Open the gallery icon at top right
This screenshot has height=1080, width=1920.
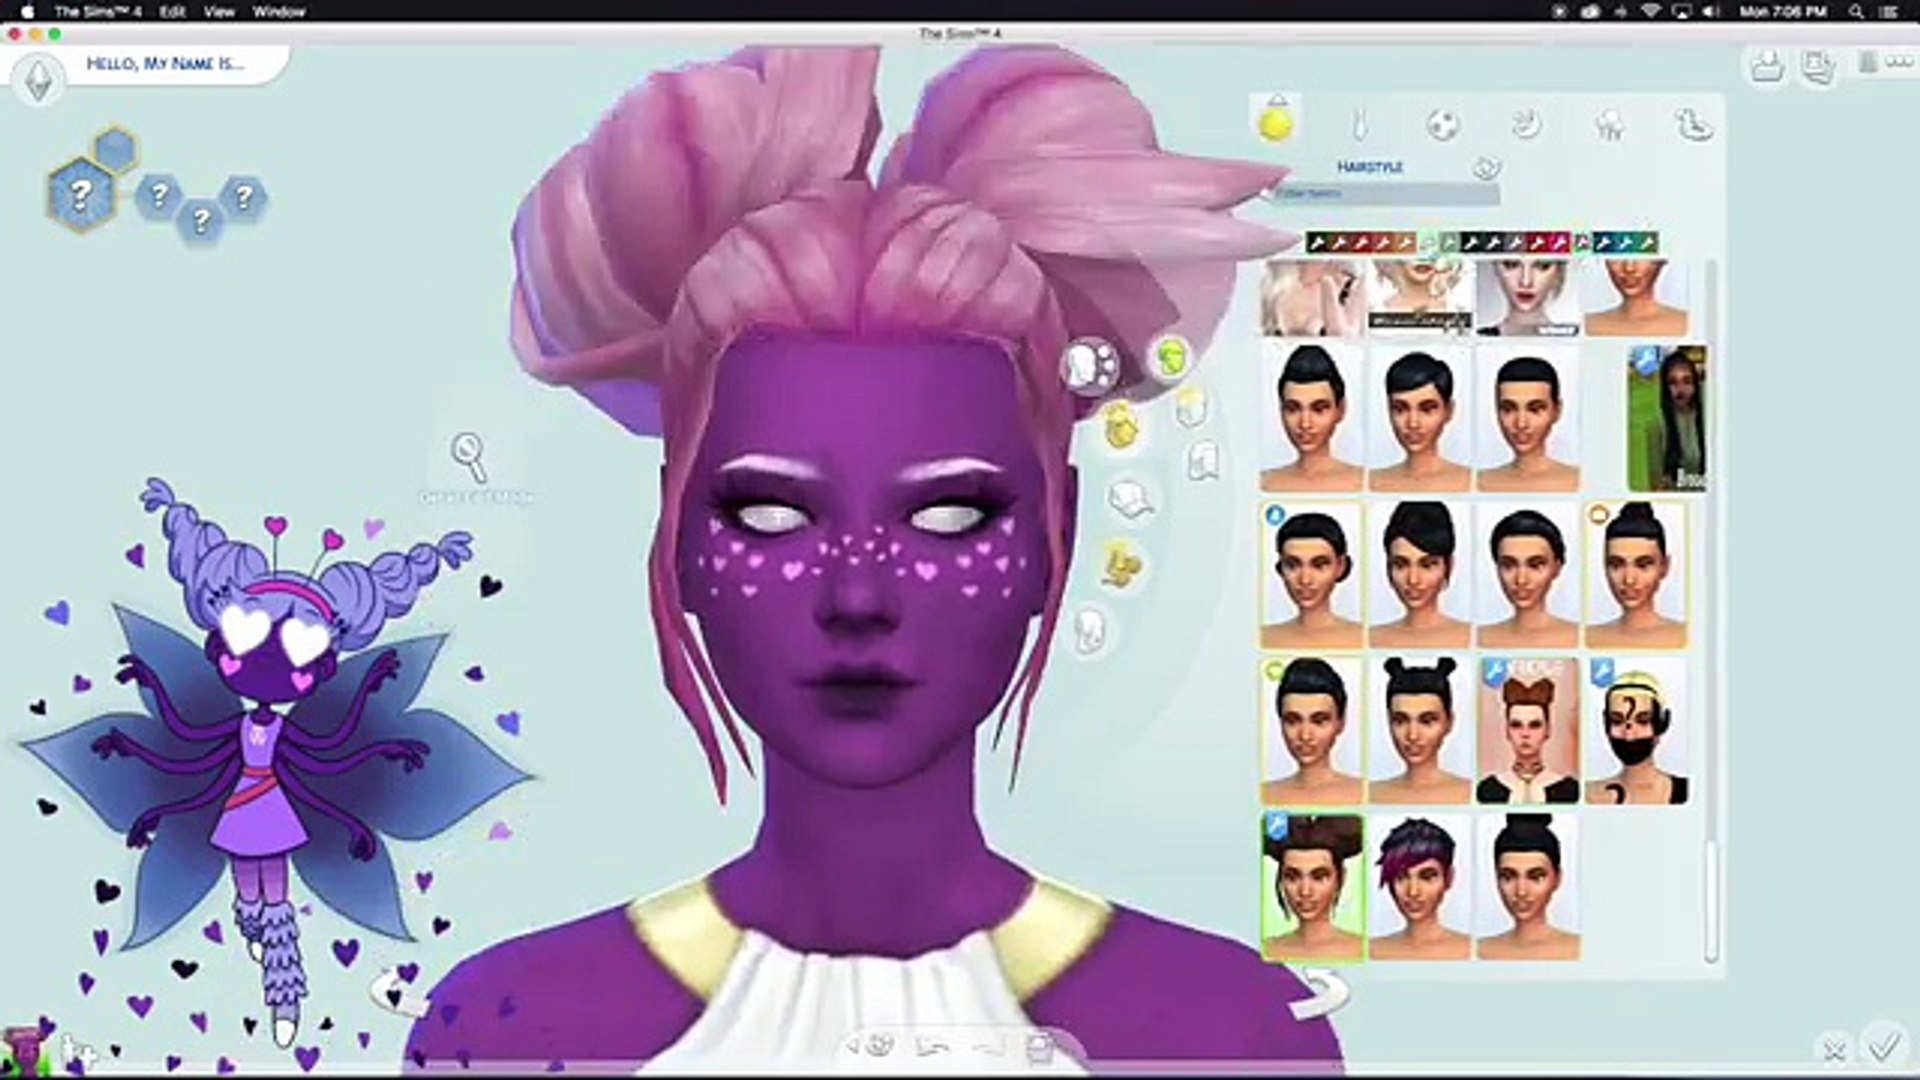tap(1818, 67)
